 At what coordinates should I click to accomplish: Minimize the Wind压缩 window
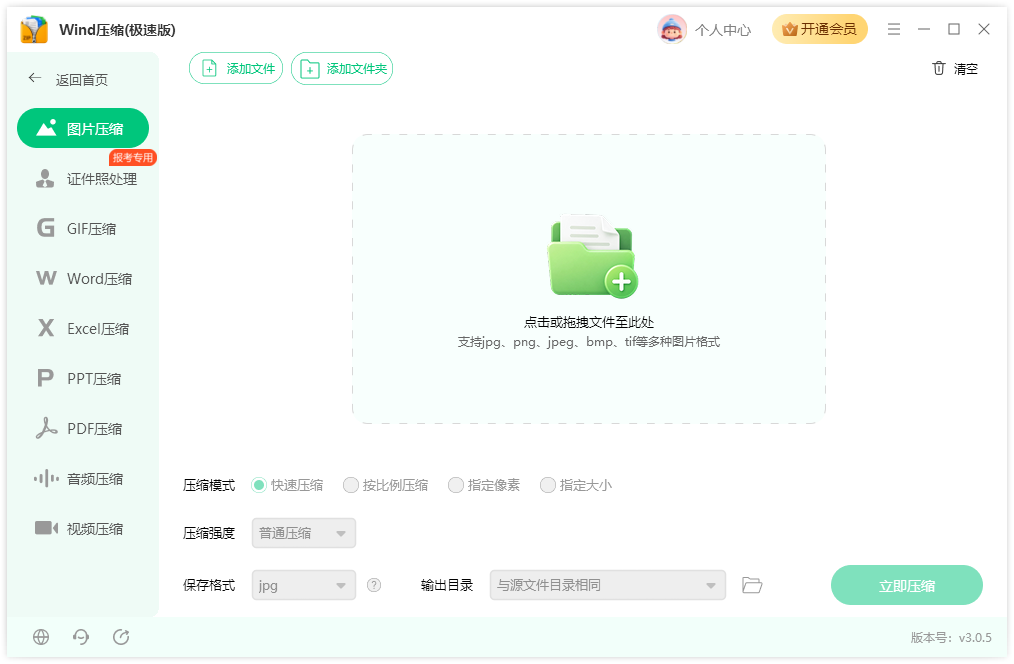(923, 29)
